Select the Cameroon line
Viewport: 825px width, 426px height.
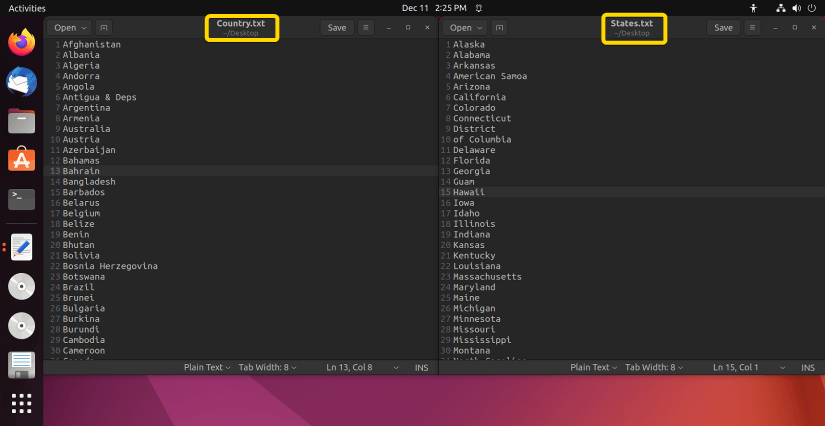point(84,350)
